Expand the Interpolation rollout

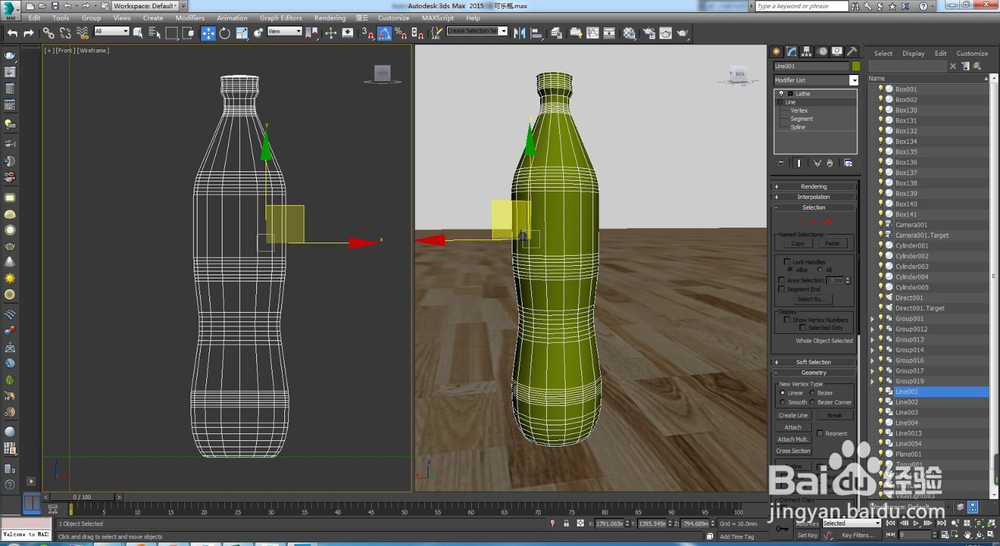click(814, 197)
